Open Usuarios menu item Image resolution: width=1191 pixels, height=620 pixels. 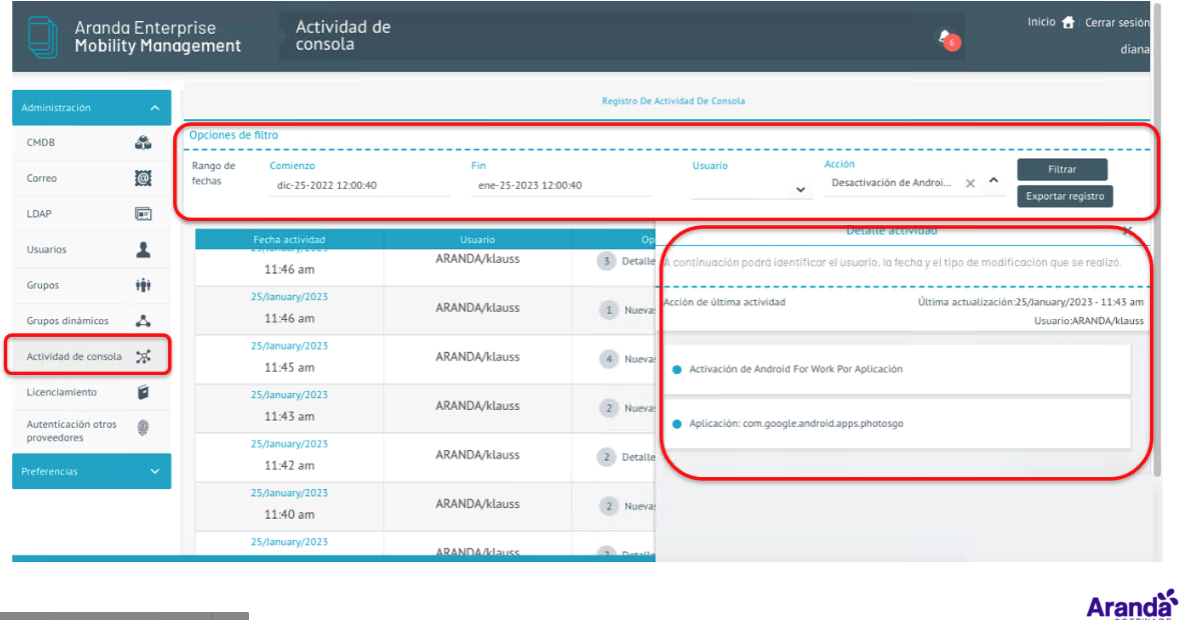[92, 249]
